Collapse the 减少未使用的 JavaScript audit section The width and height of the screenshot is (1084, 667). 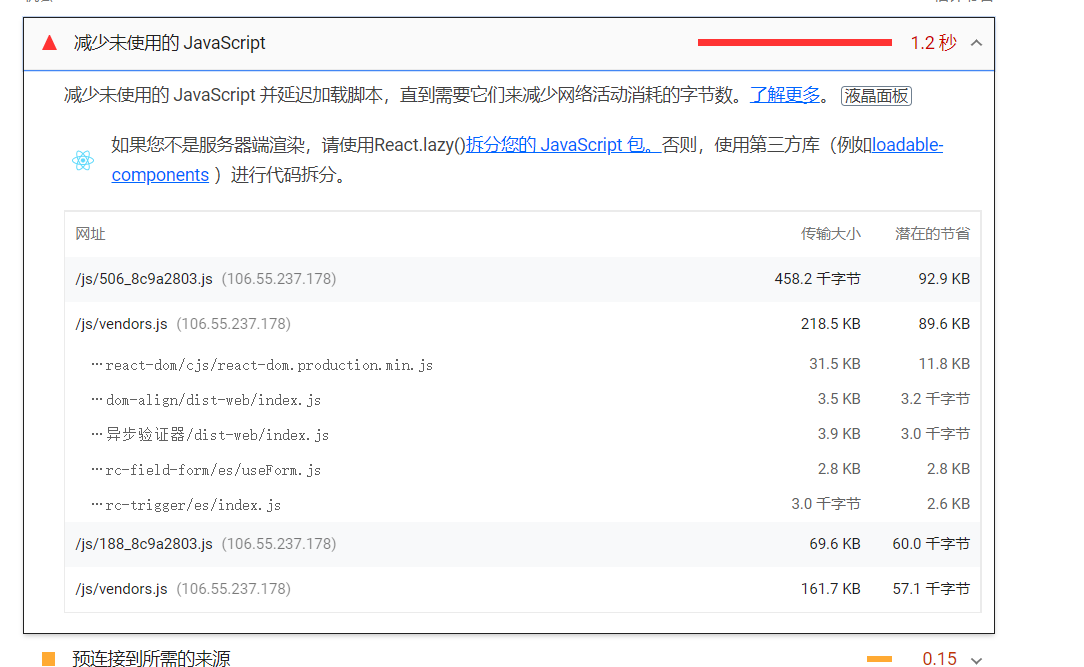point(975,42)
